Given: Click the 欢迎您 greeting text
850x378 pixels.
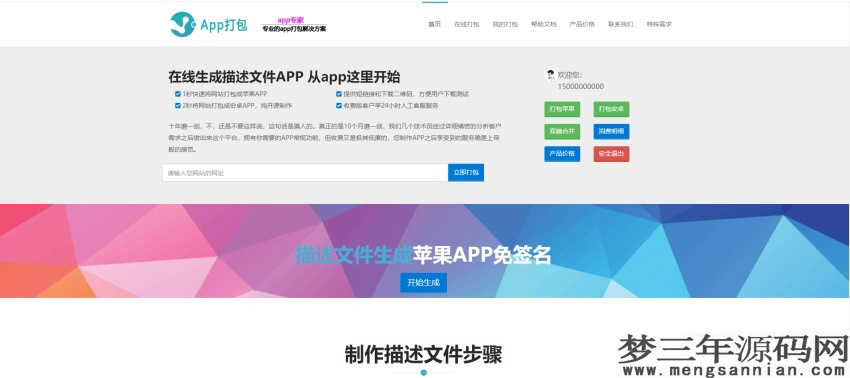Looking at the screenshot, I should point(569,75).
